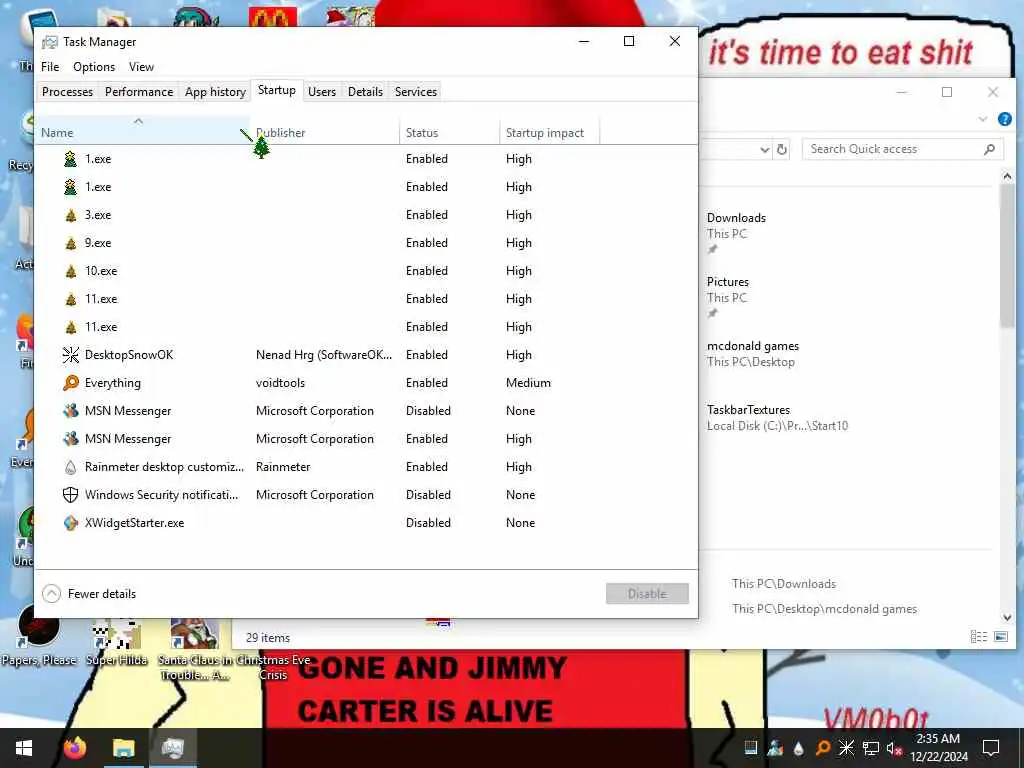Click This PC\Desktop\mcdonald games recent path

824,609
